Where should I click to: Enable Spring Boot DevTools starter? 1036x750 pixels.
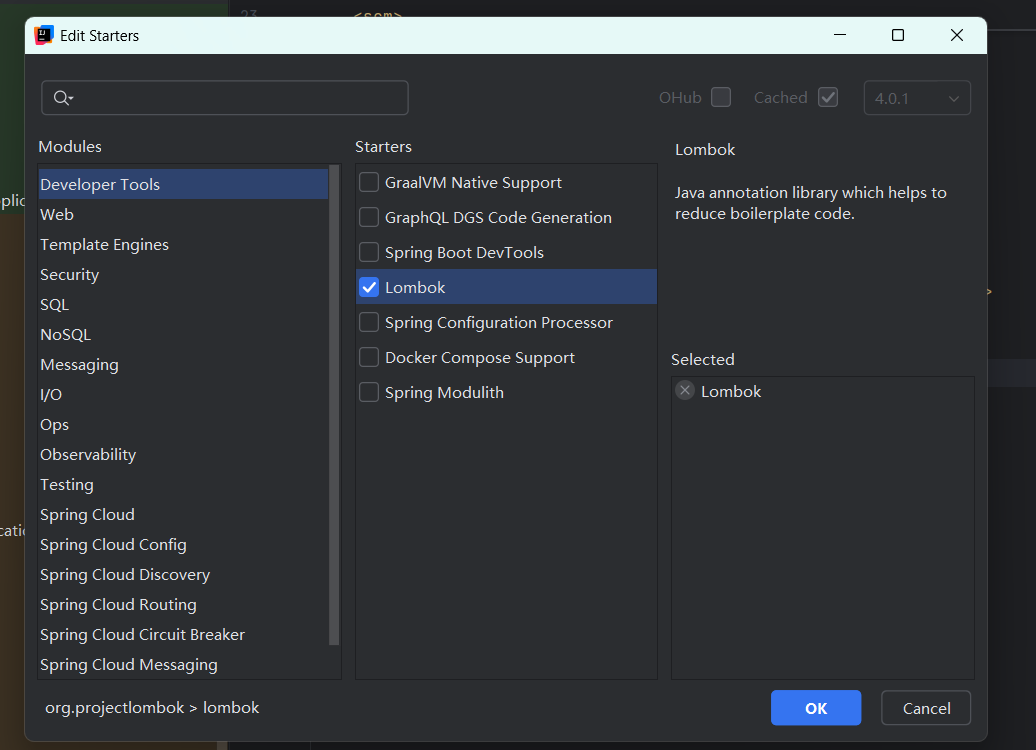click(x=369, y=252)
